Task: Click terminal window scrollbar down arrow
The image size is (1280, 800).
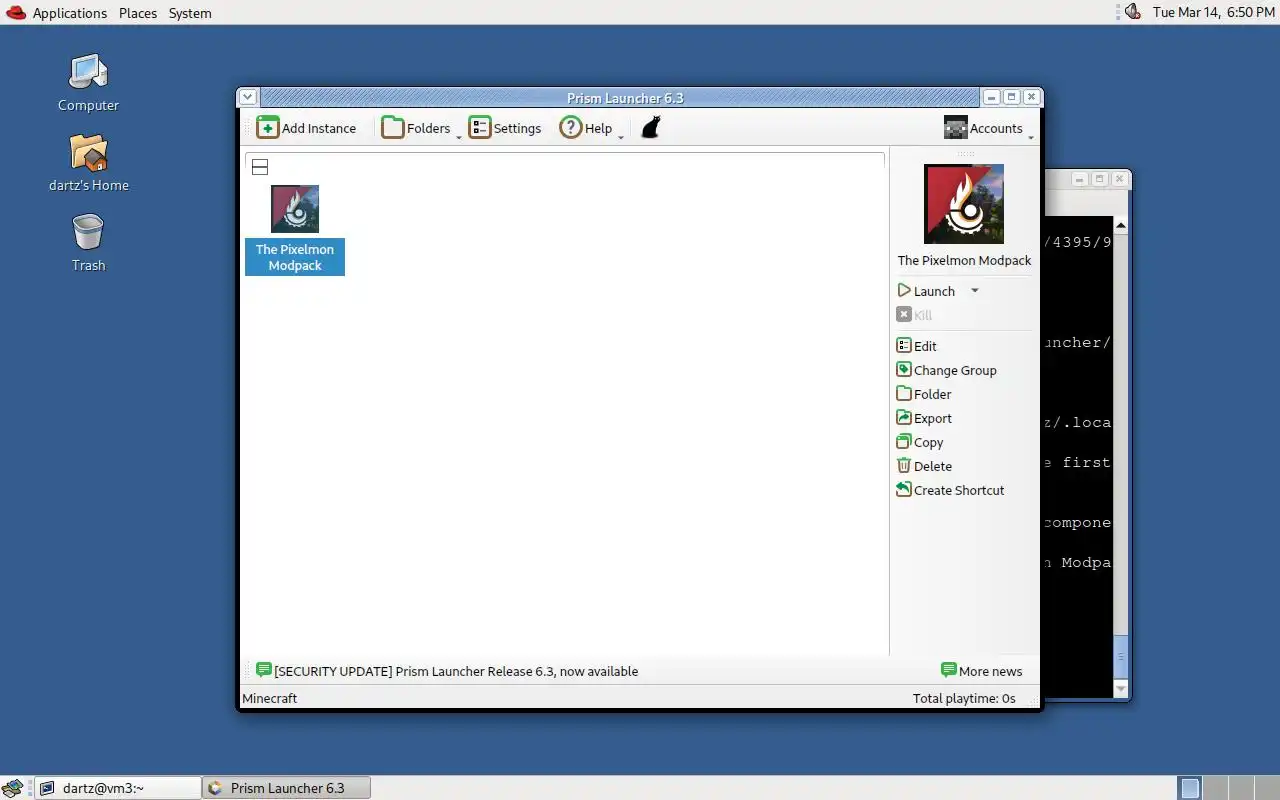Action: tap(1120, 689)
